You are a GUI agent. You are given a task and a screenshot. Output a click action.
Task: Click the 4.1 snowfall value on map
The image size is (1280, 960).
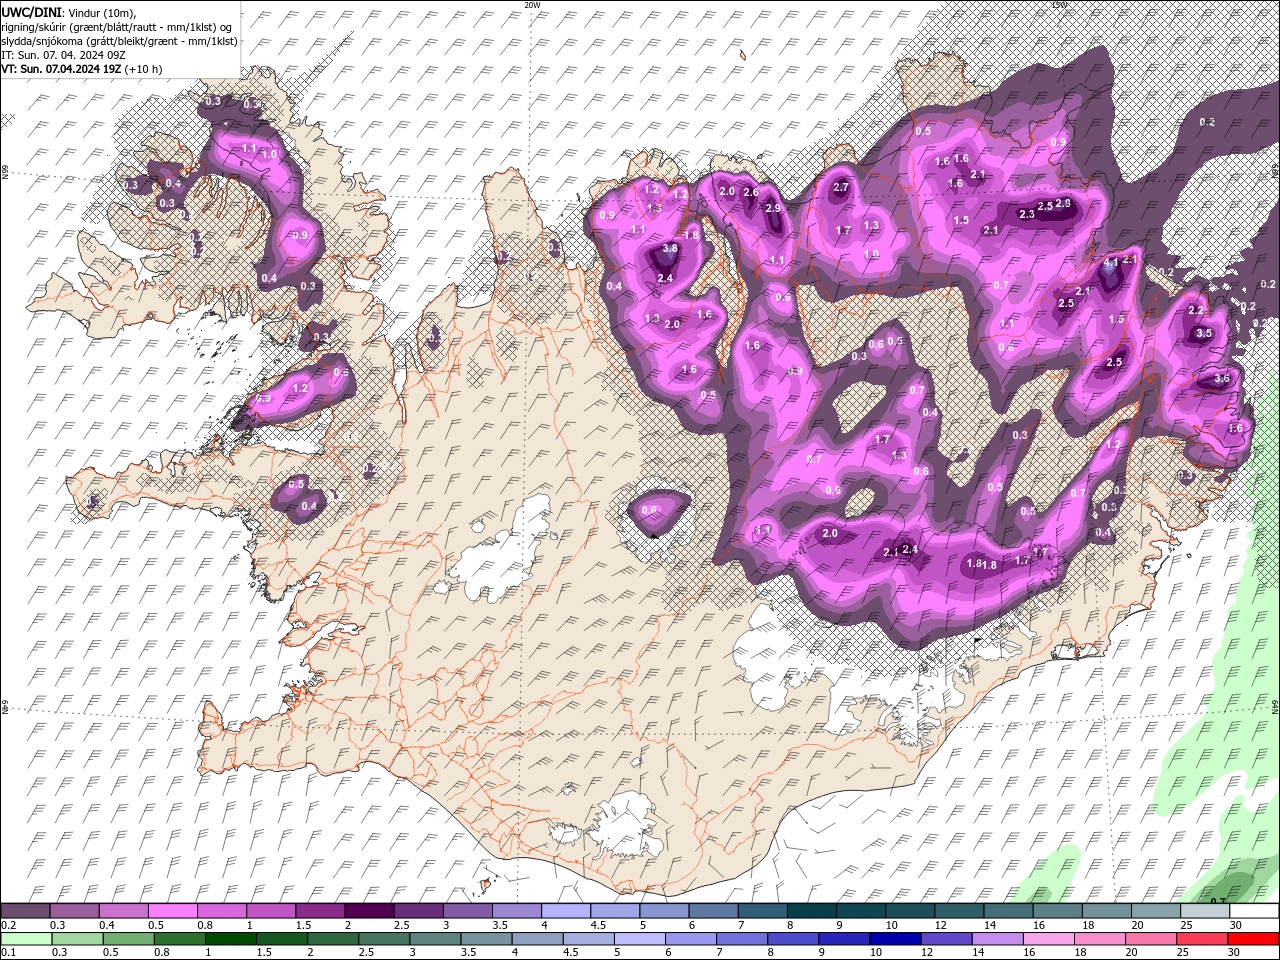[x=1110, y=262]
